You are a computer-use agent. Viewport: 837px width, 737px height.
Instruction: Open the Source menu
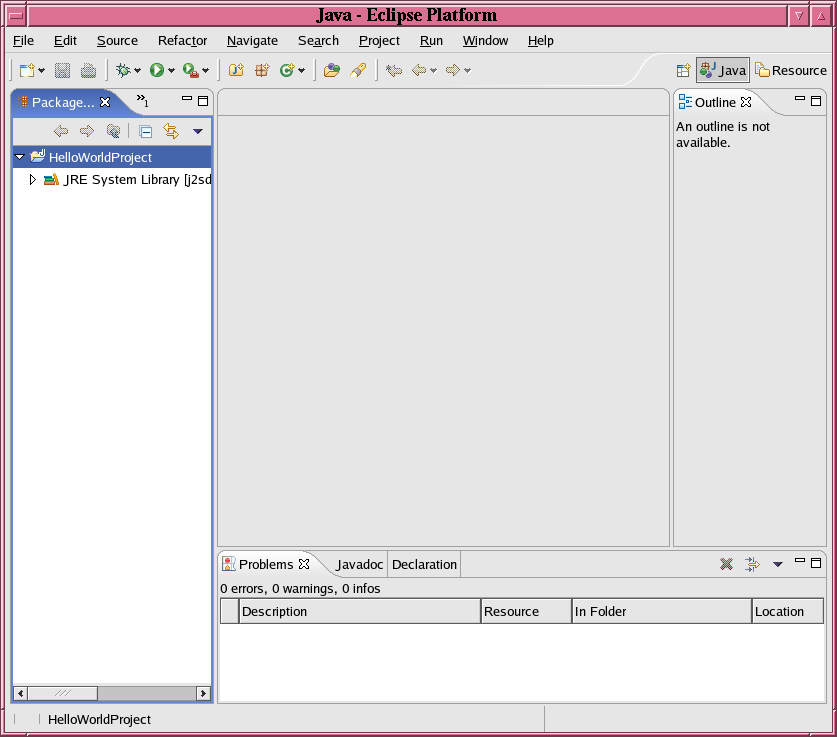point(117,41)
